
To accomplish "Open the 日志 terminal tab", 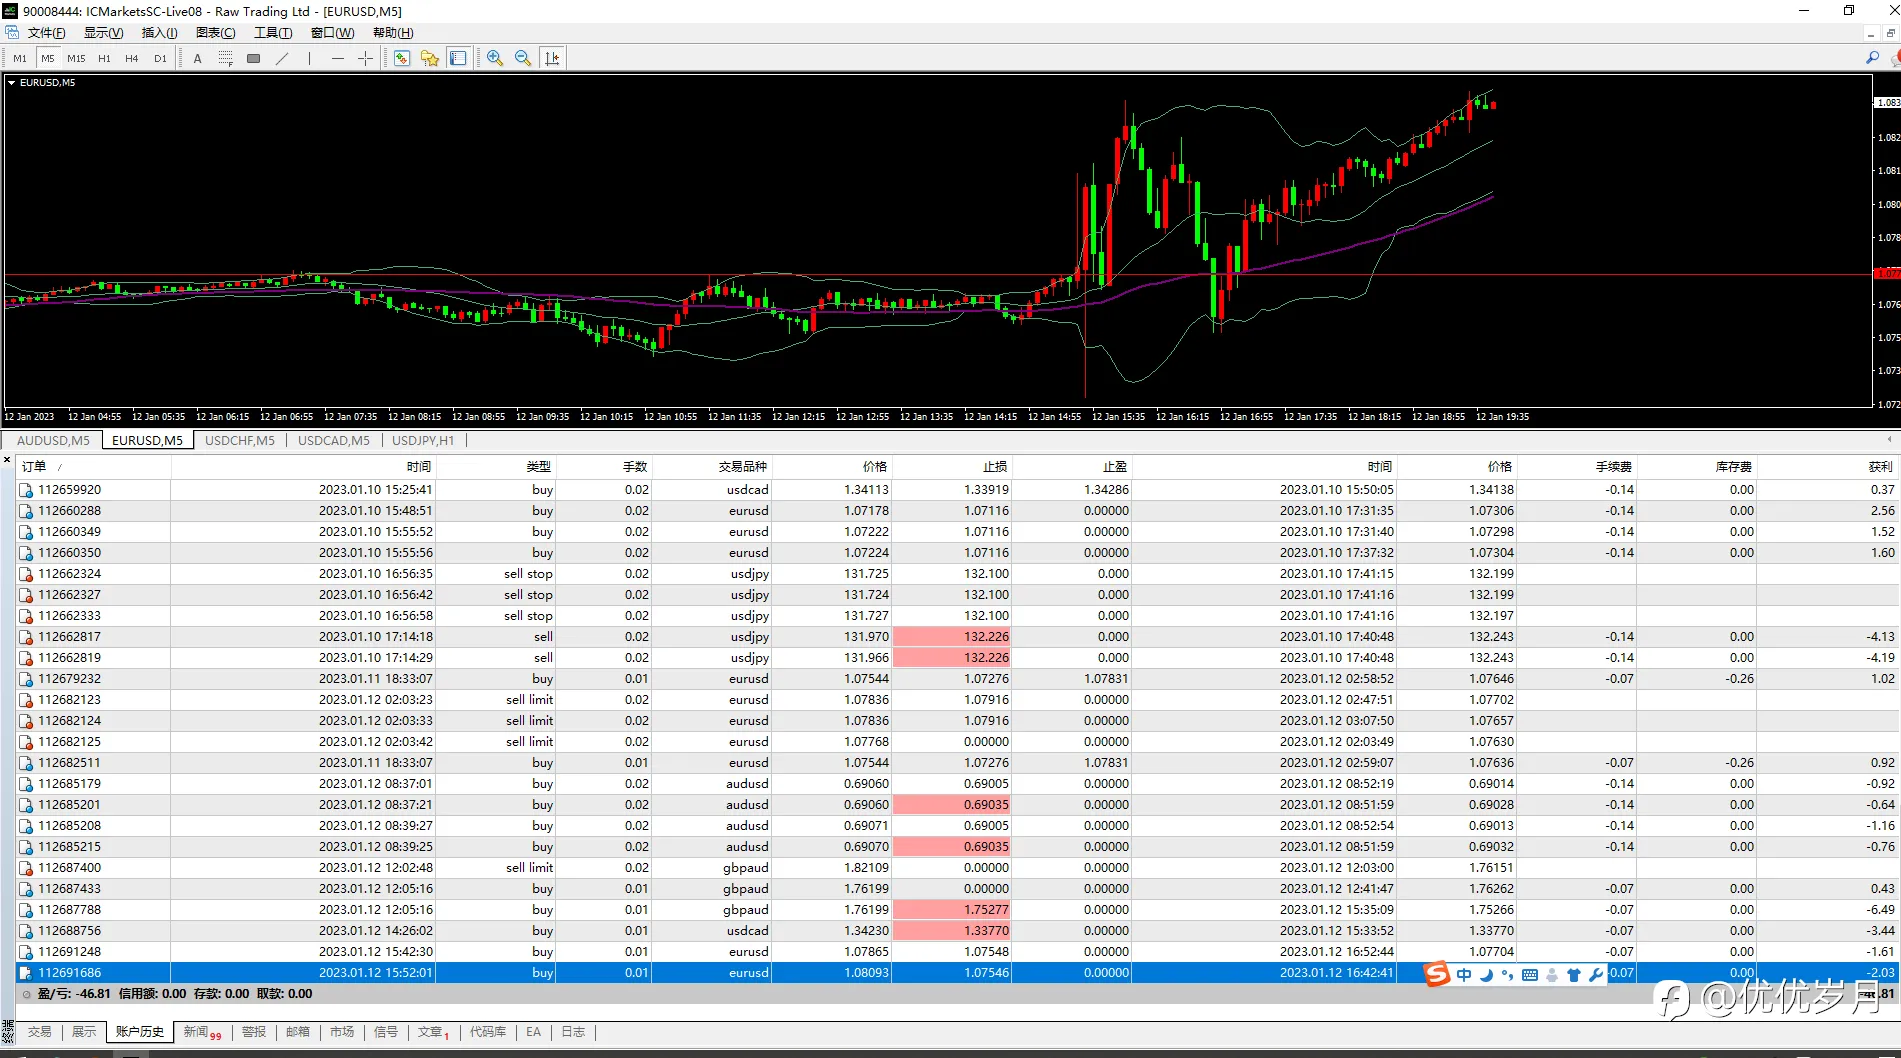I will 573,1032.
